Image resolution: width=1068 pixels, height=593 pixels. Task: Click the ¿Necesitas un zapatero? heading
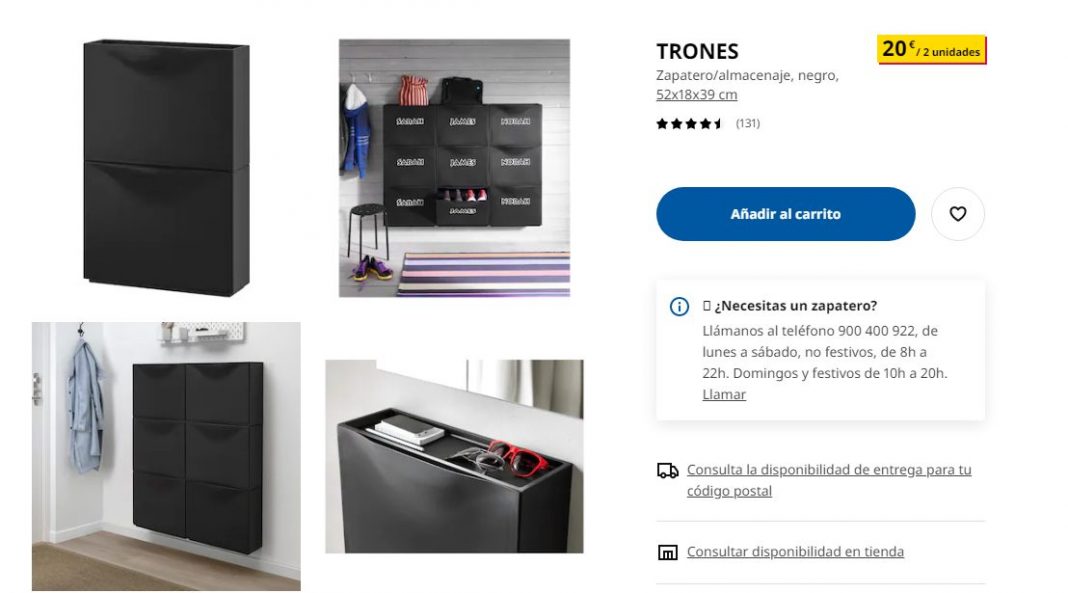pos(796,306)
